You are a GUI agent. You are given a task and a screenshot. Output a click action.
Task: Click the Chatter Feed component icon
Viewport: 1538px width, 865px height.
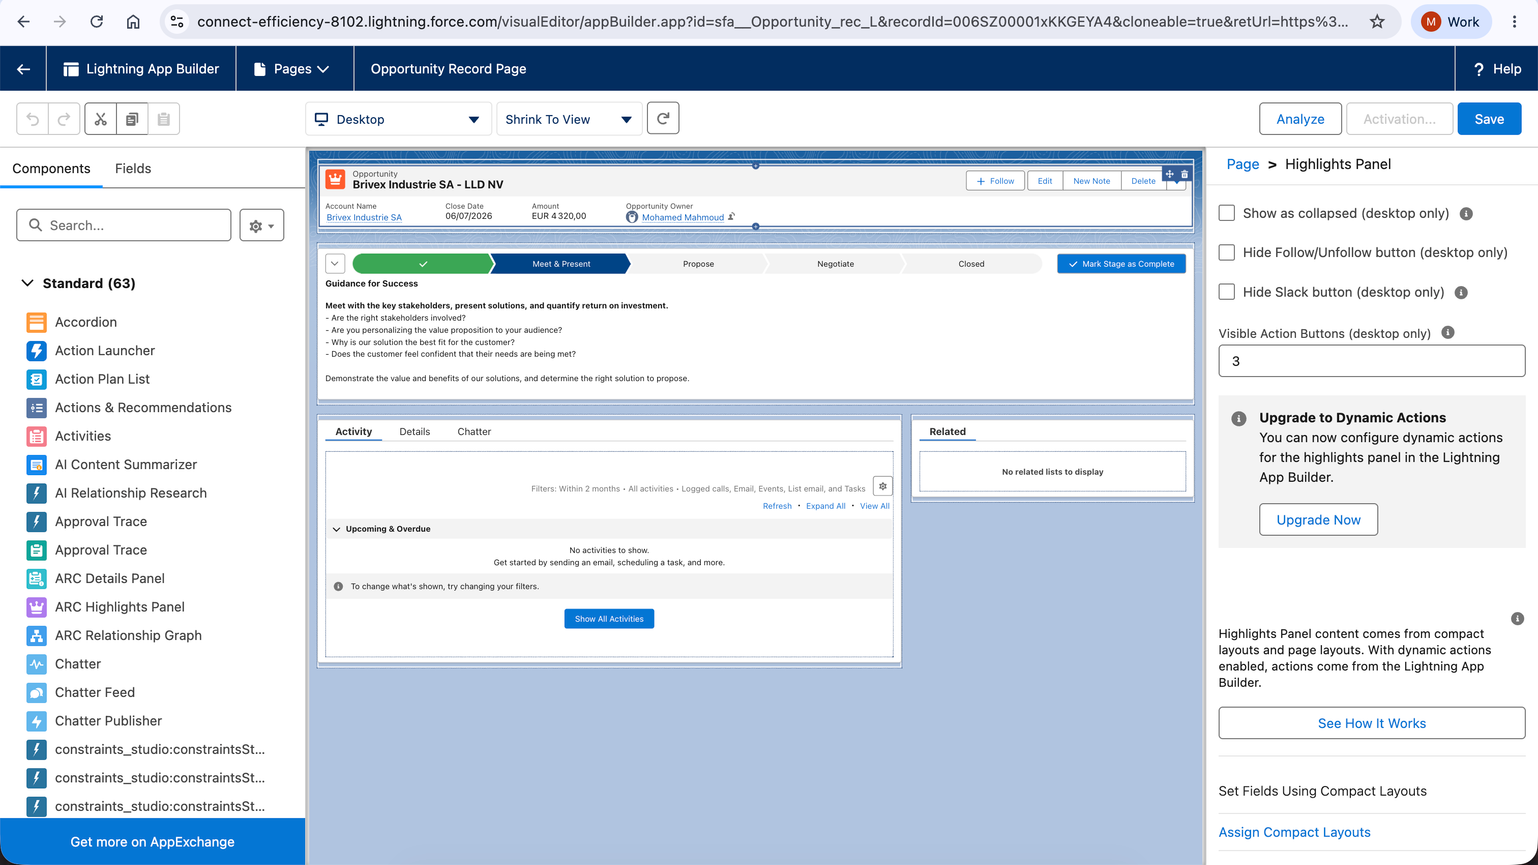(x=37, y=692)
